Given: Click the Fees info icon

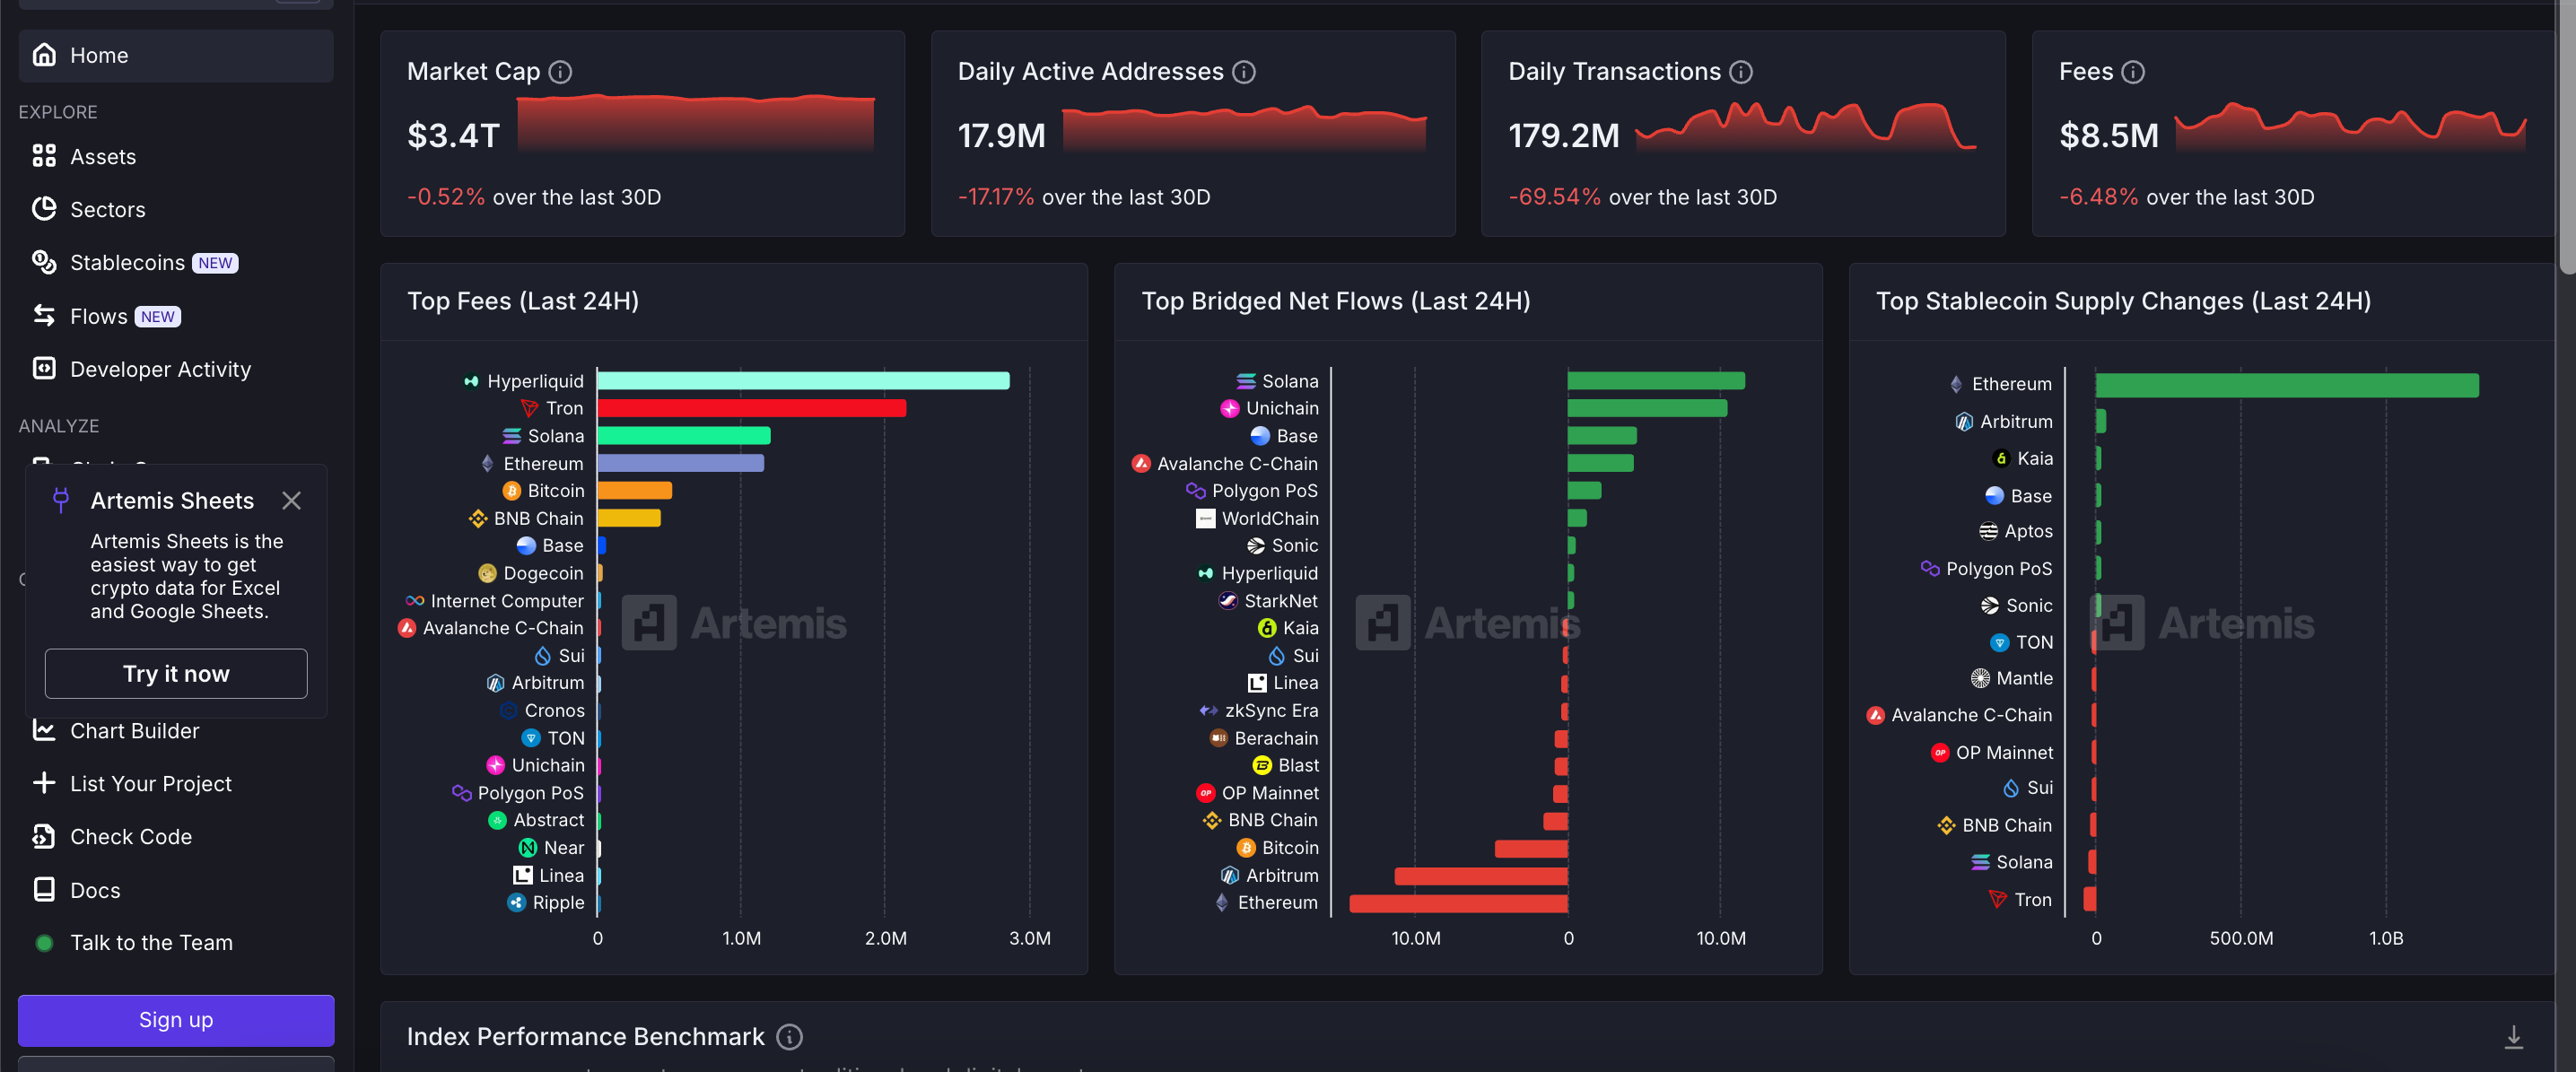Looking at the screenshot, I should click(2133, 72).
